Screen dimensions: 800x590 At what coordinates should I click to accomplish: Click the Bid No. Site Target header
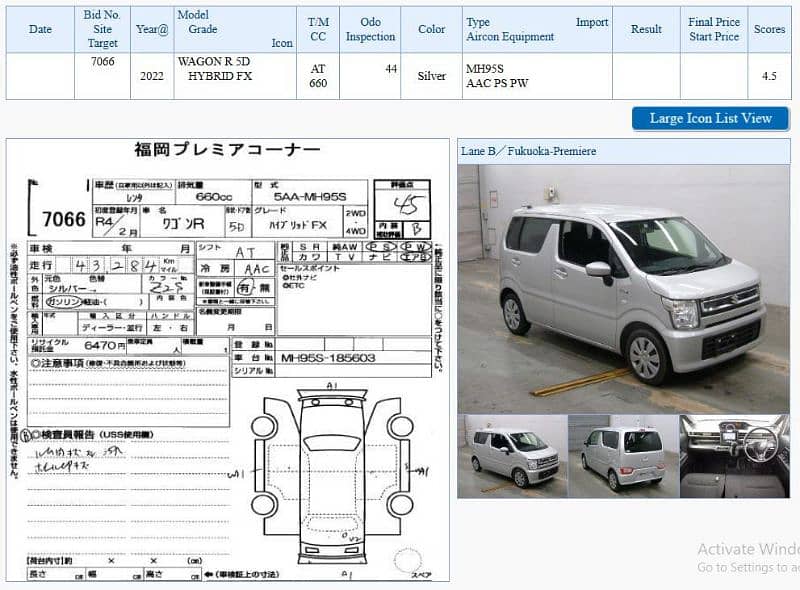tap(103, 29)
